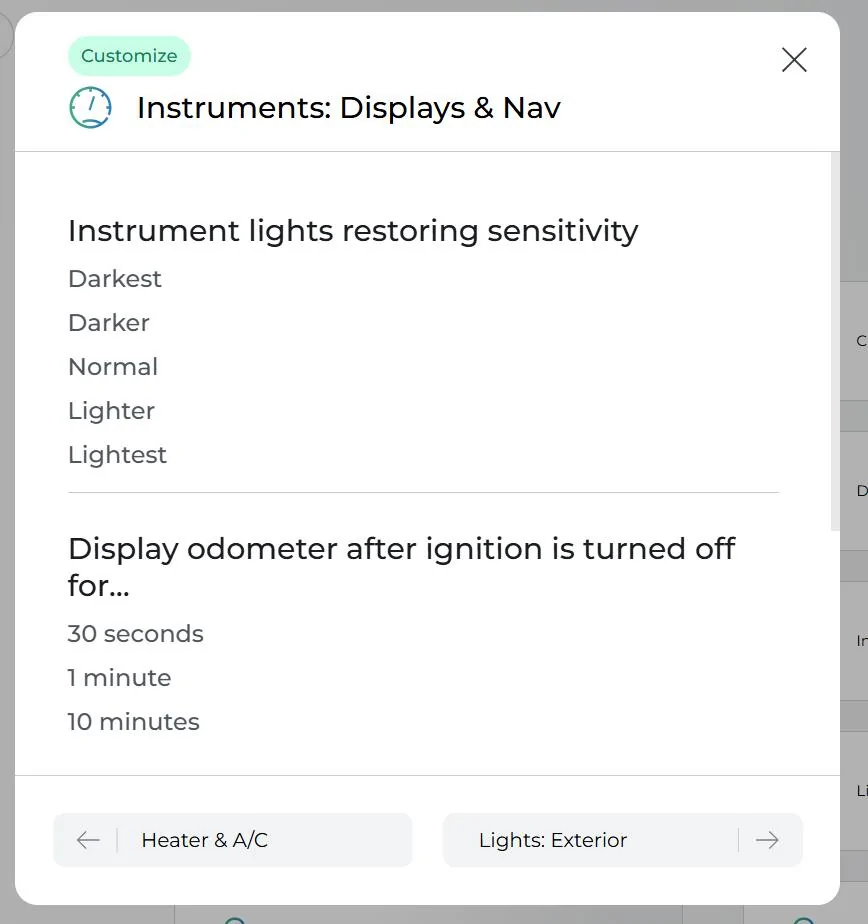Click the green Customize badge
The width and height of the screenshot is (868, 924).
[x=129, y=56]
